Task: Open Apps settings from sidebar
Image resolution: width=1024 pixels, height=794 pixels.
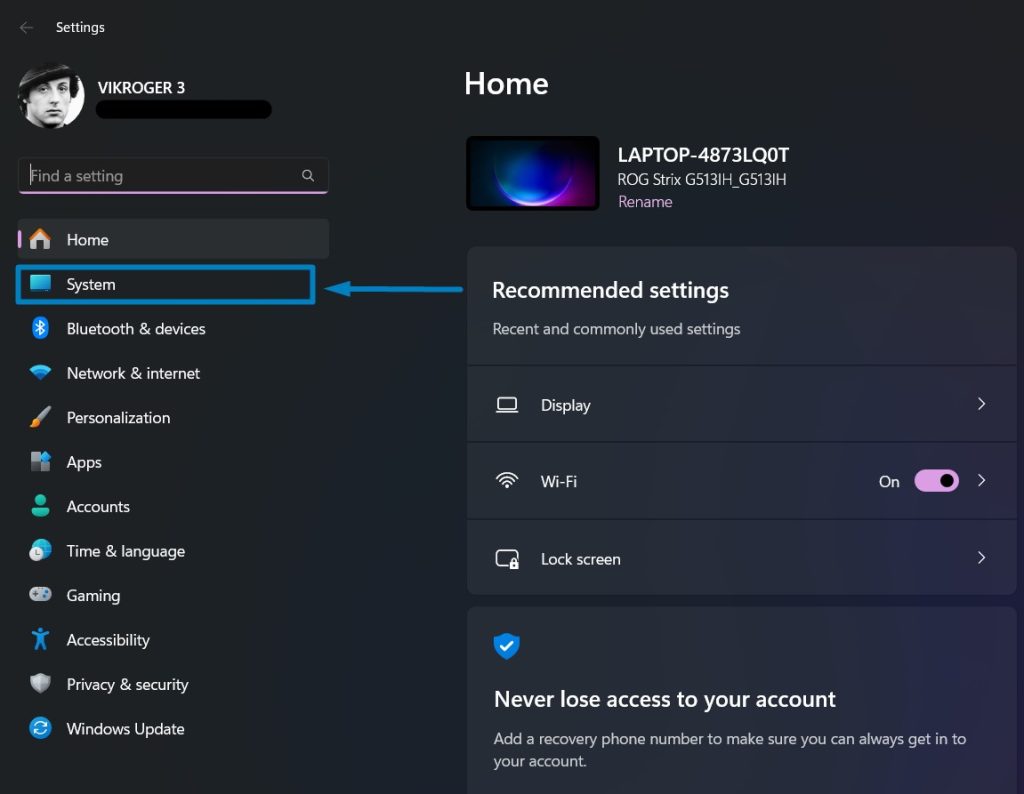Action: (x=83, y=462)
